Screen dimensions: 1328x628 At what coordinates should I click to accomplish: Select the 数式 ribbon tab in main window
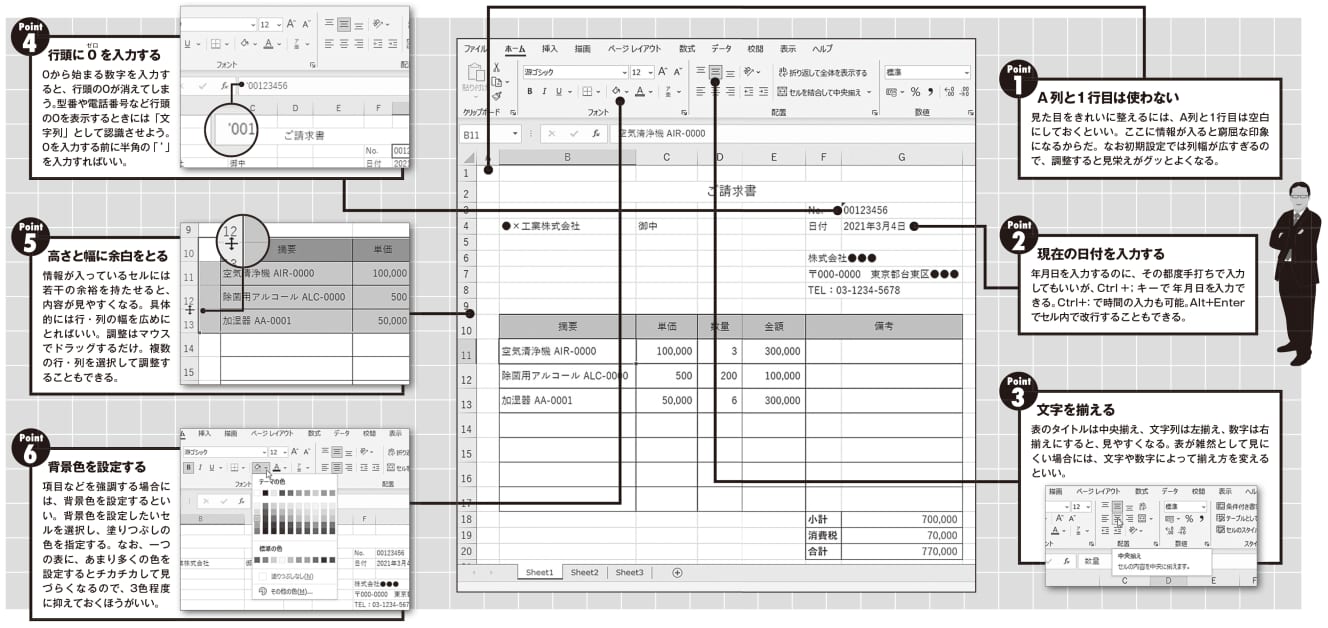pos(687,48)
